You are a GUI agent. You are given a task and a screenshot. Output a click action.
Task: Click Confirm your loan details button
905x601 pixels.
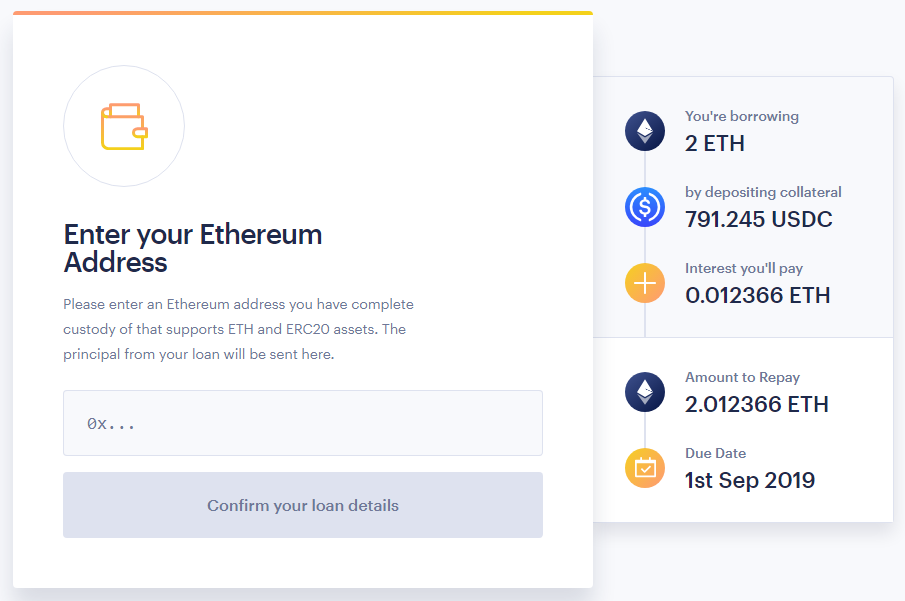click(x=302, y=505)
